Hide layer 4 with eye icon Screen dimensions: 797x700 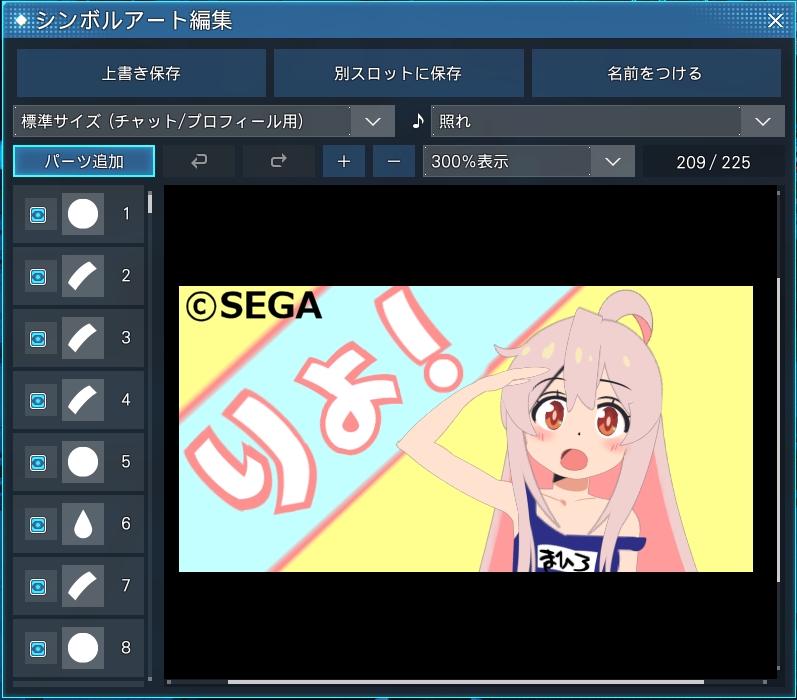pyautogui.click(x=38, y=401)
